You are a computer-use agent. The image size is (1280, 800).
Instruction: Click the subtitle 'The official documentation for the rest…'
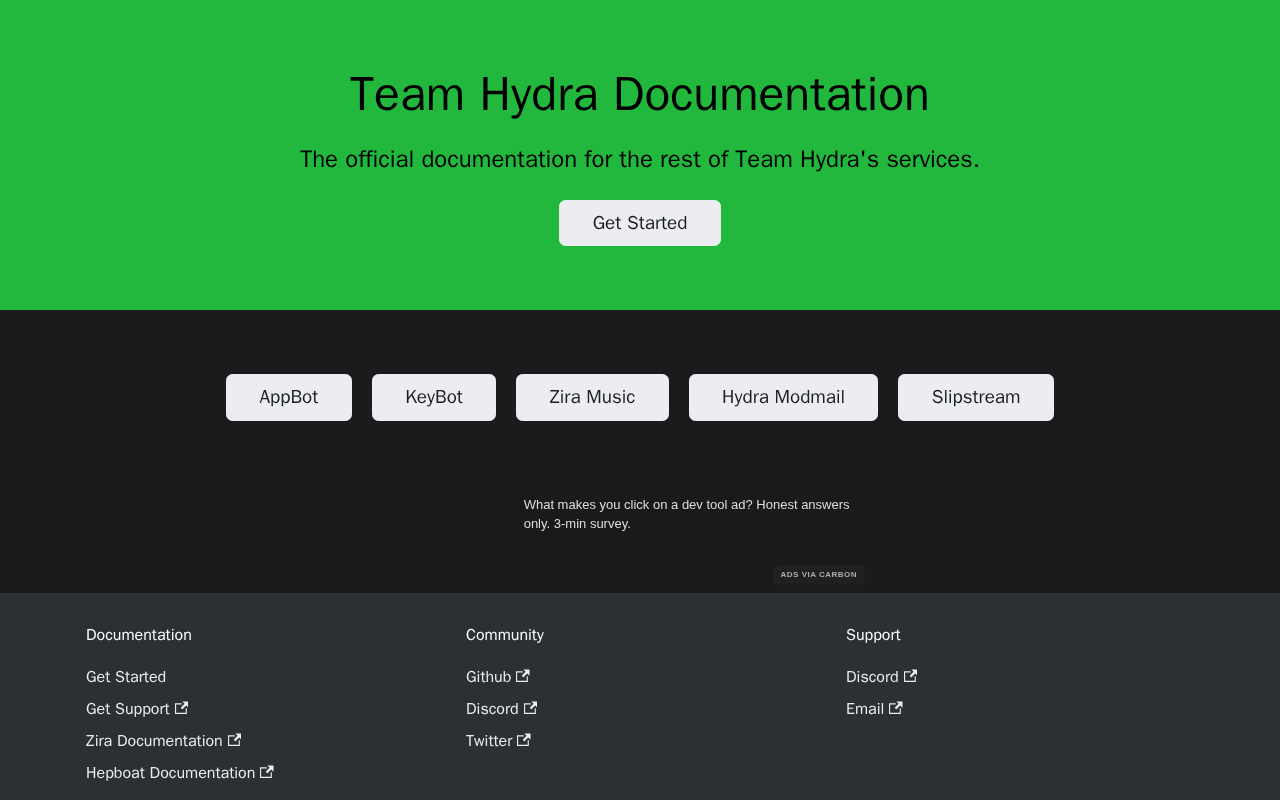(x=640, y=159)
